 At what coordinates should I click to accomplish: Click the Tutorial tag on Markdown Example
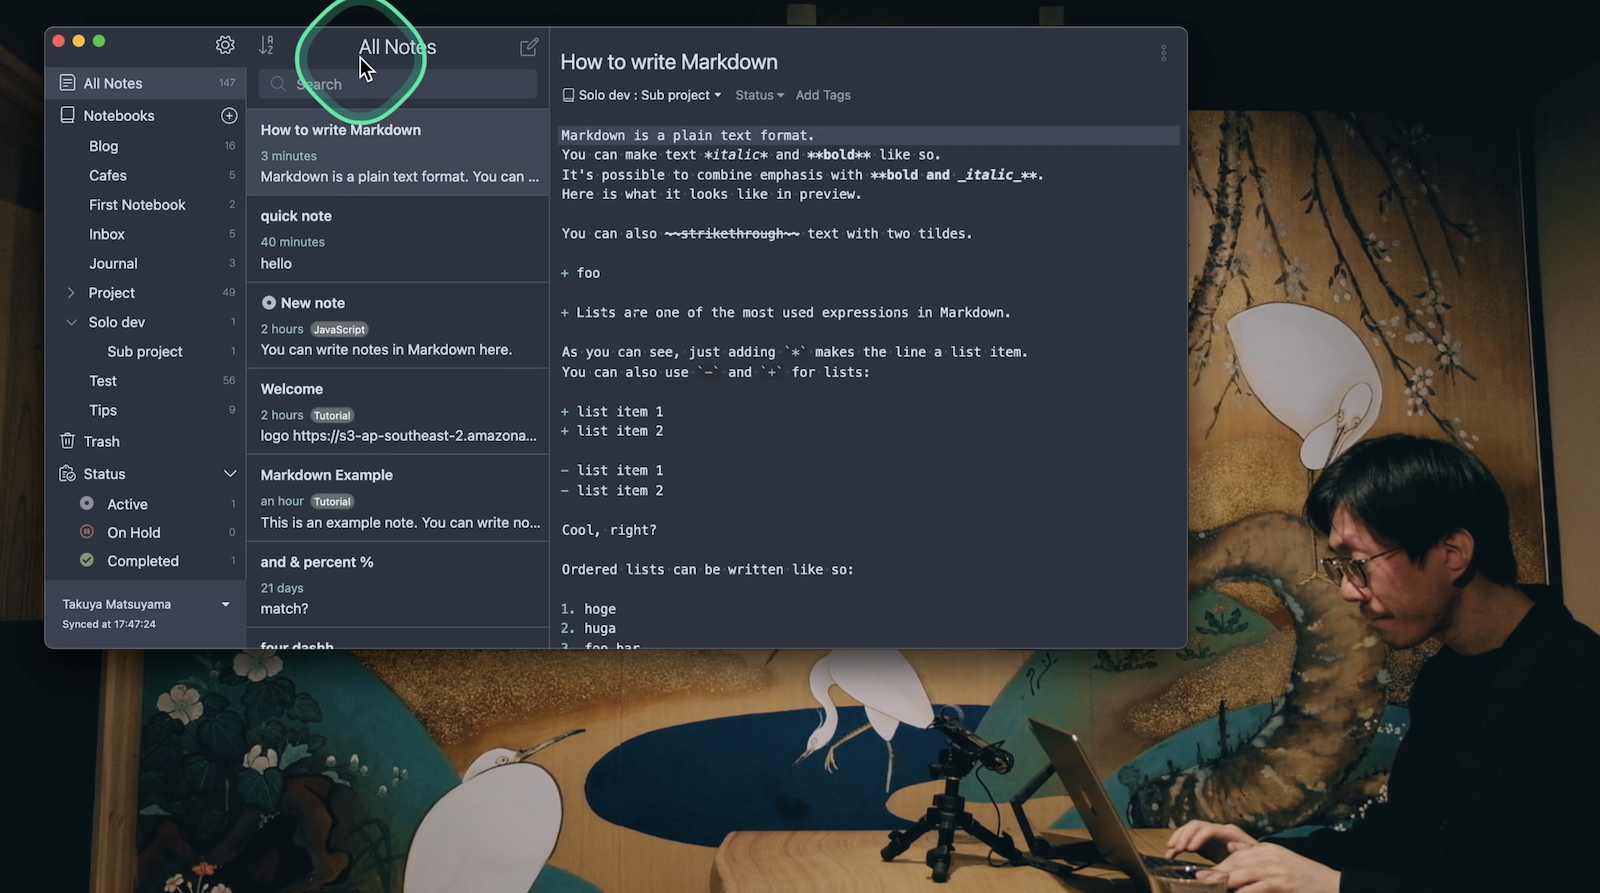point(332,501)
